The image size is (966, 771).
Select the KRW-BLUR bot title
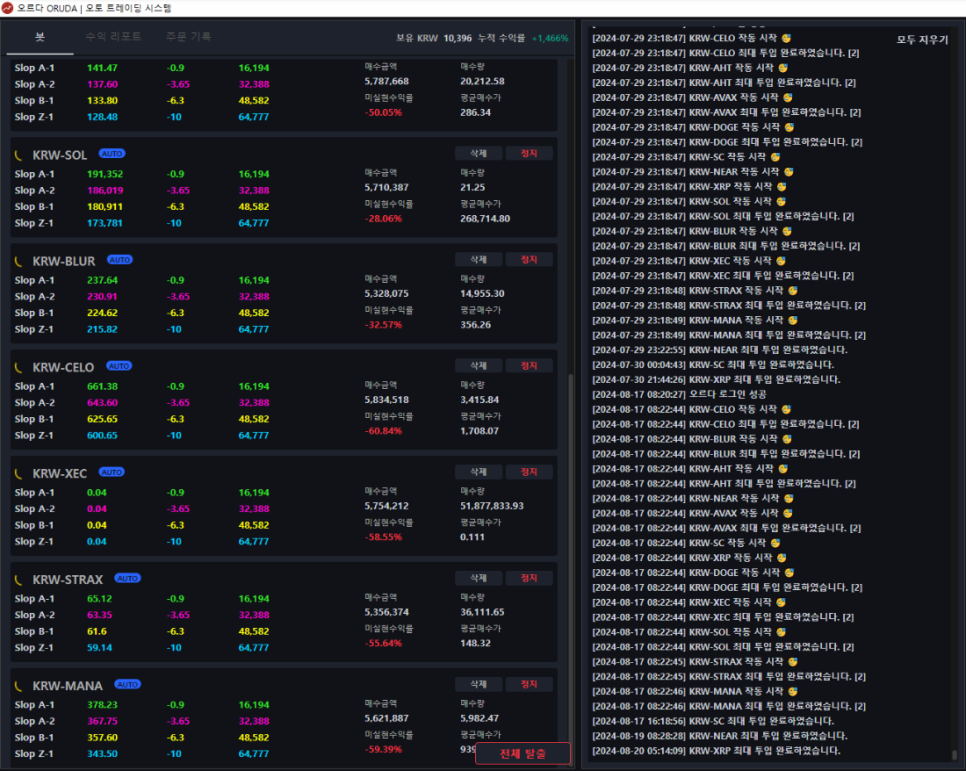pyautogui.click(x=63, y=261)
